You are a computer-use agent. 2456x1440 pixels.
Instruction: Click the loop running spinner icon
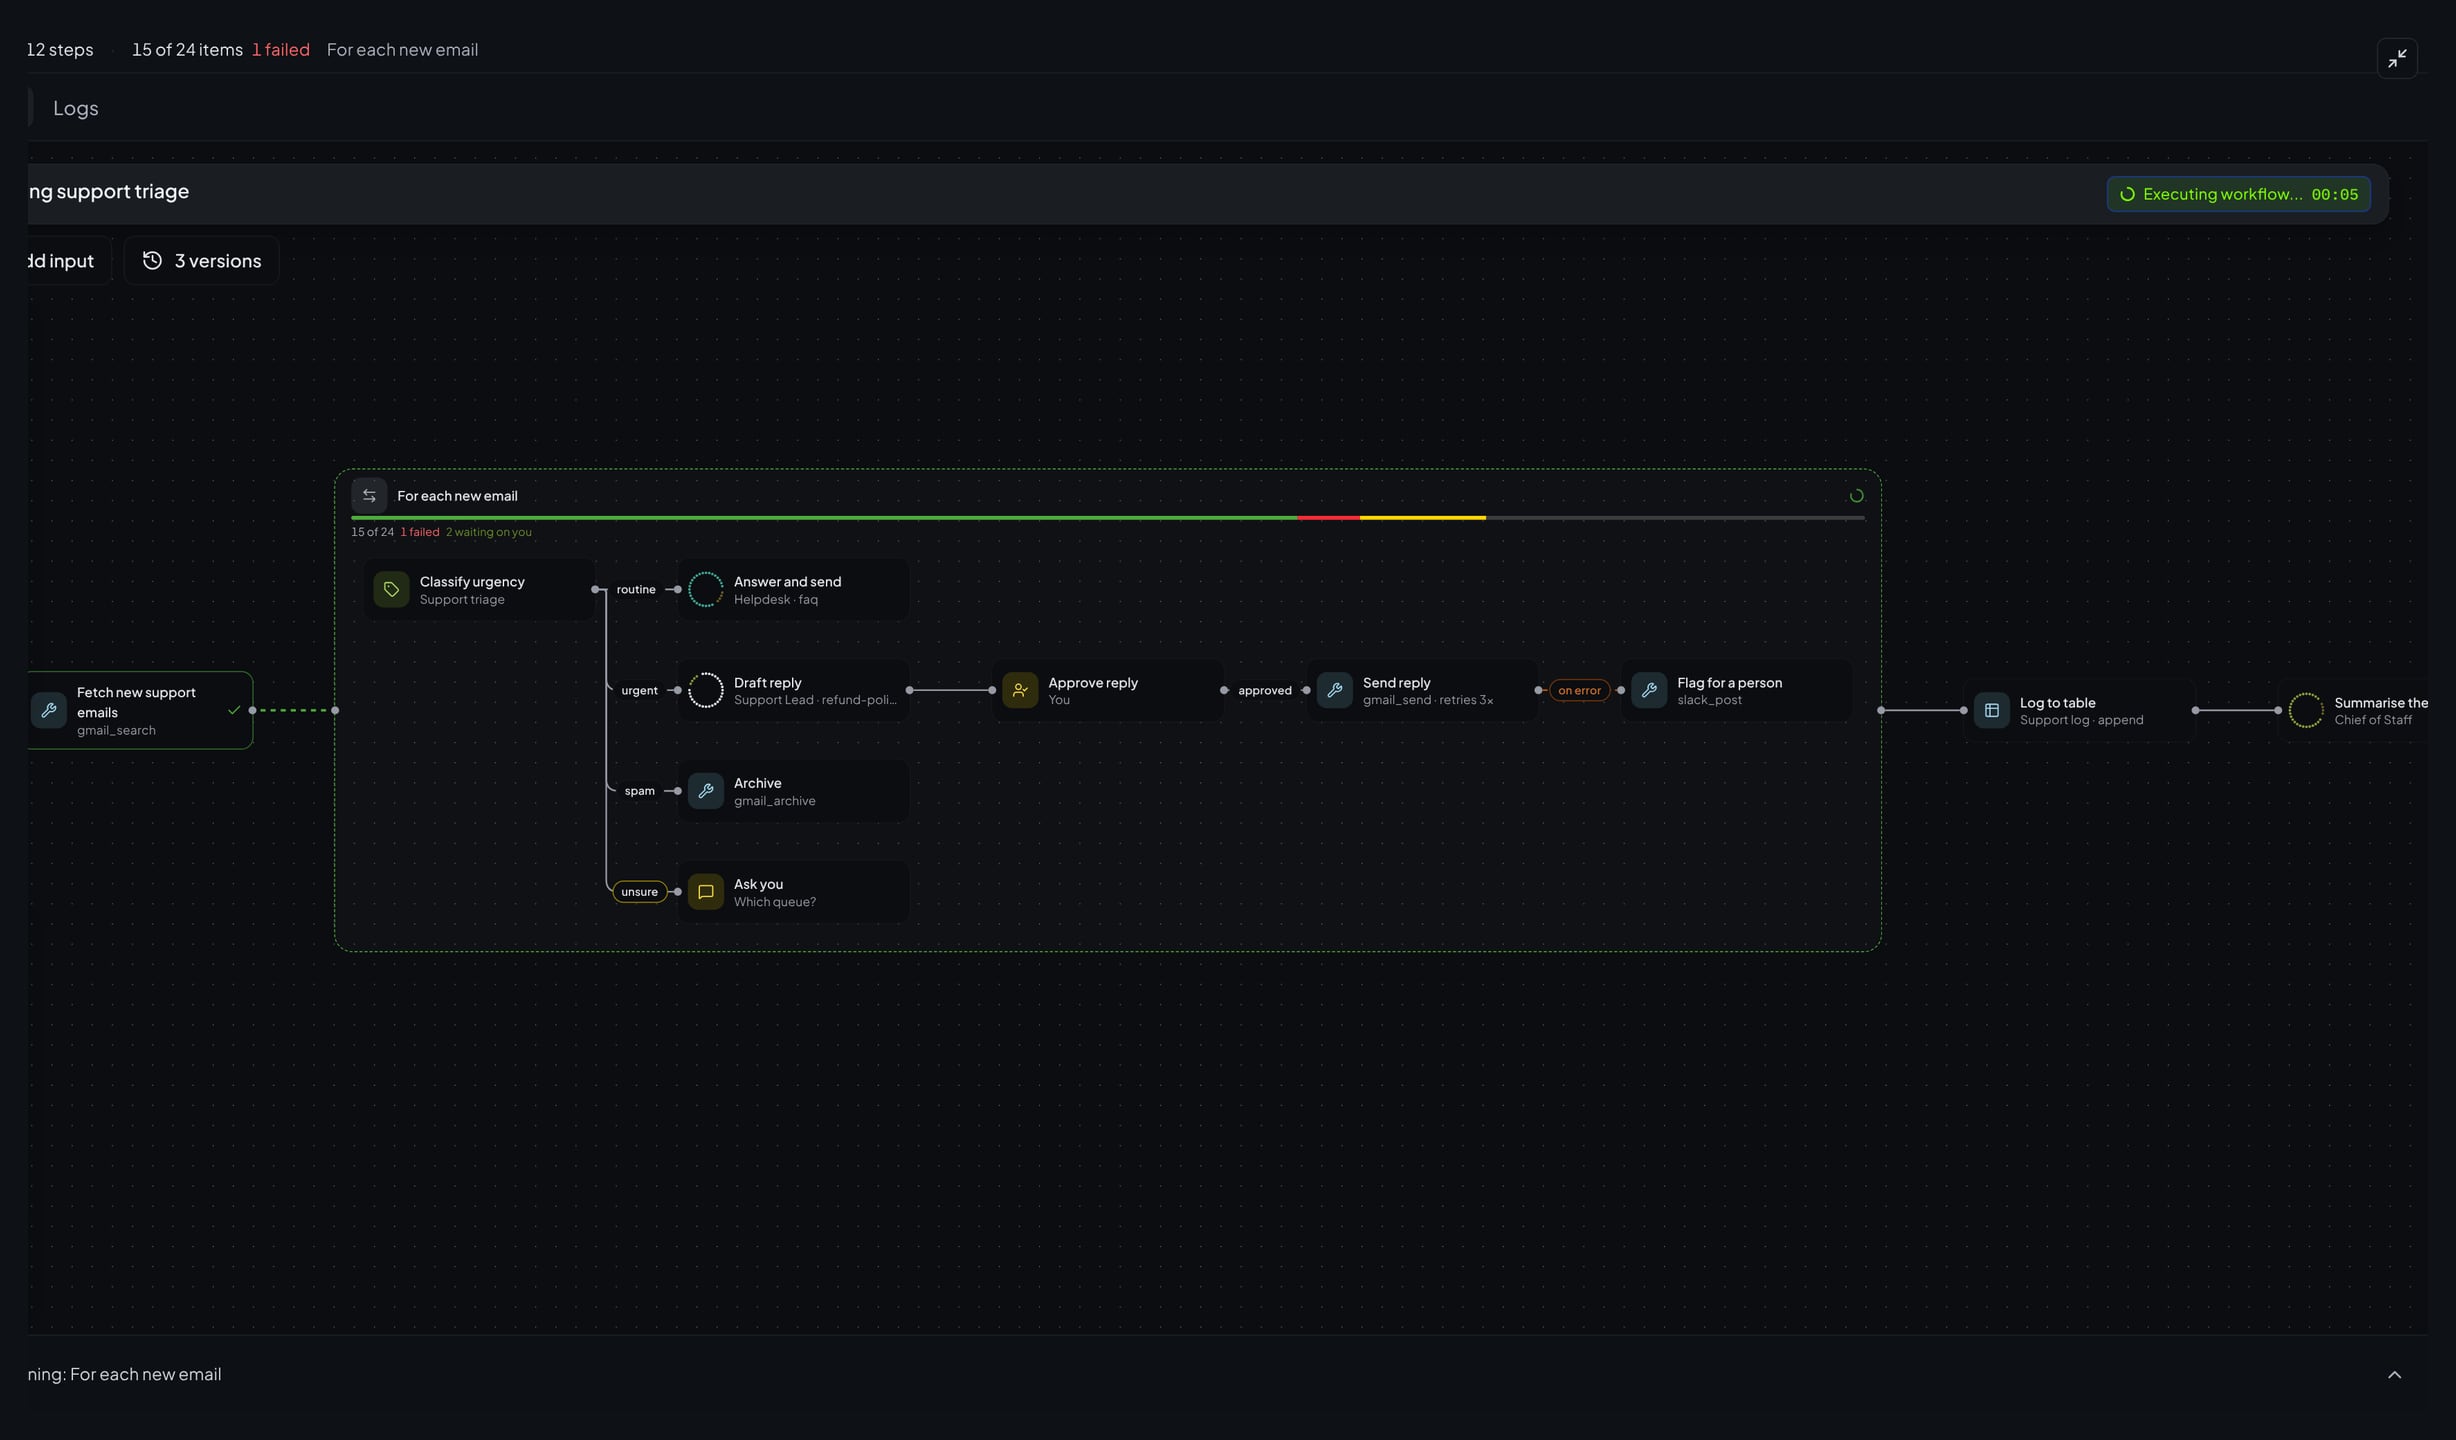1856,496
